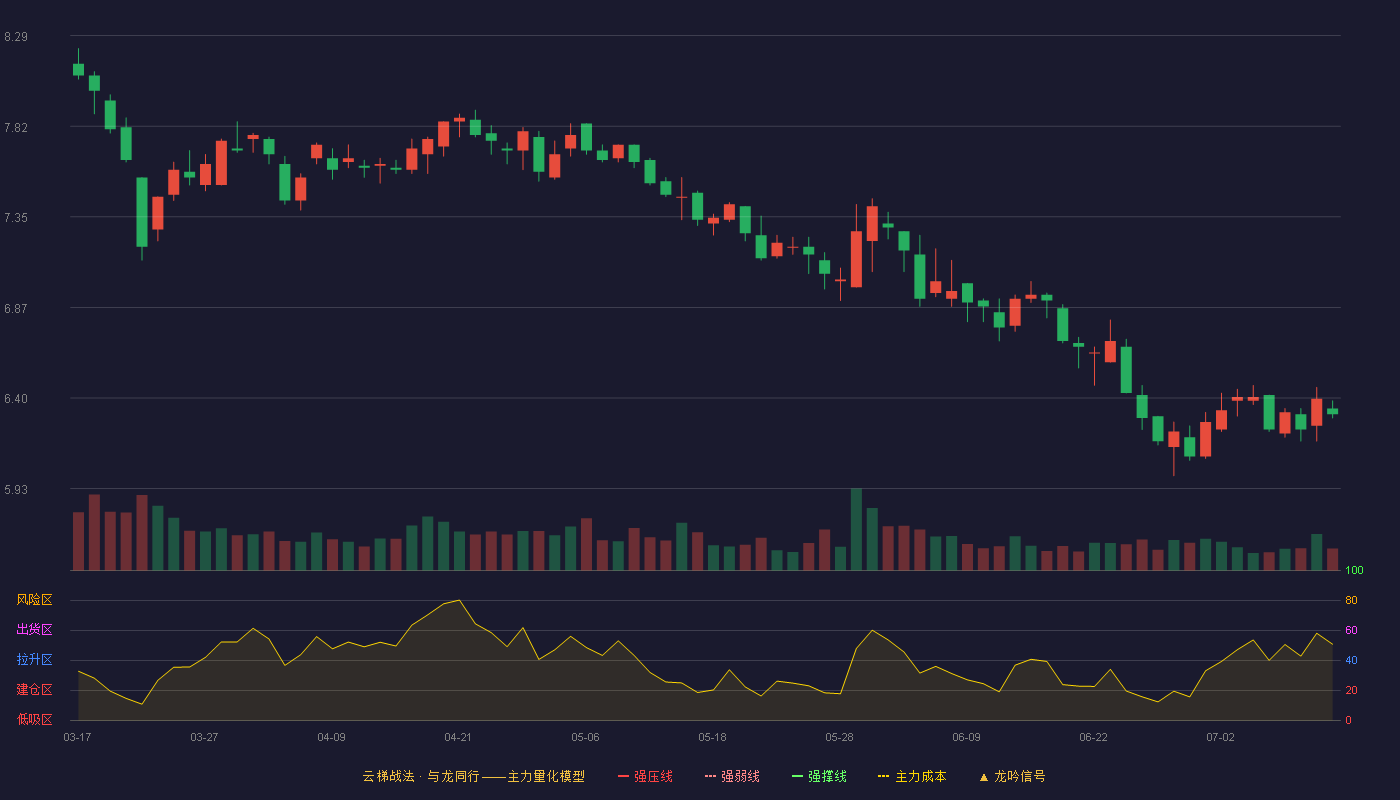Click the 03-17 date axis marker
The width and height of the screenshot is (1400, 800).
(77, 737)
